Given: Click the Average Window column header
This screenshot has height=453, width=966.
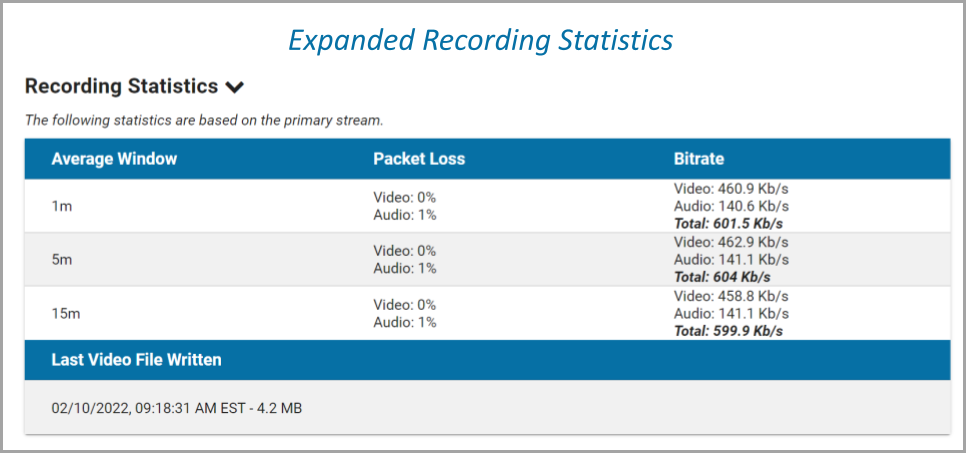Looking at the screenshot, I should (x=114, y=159).
